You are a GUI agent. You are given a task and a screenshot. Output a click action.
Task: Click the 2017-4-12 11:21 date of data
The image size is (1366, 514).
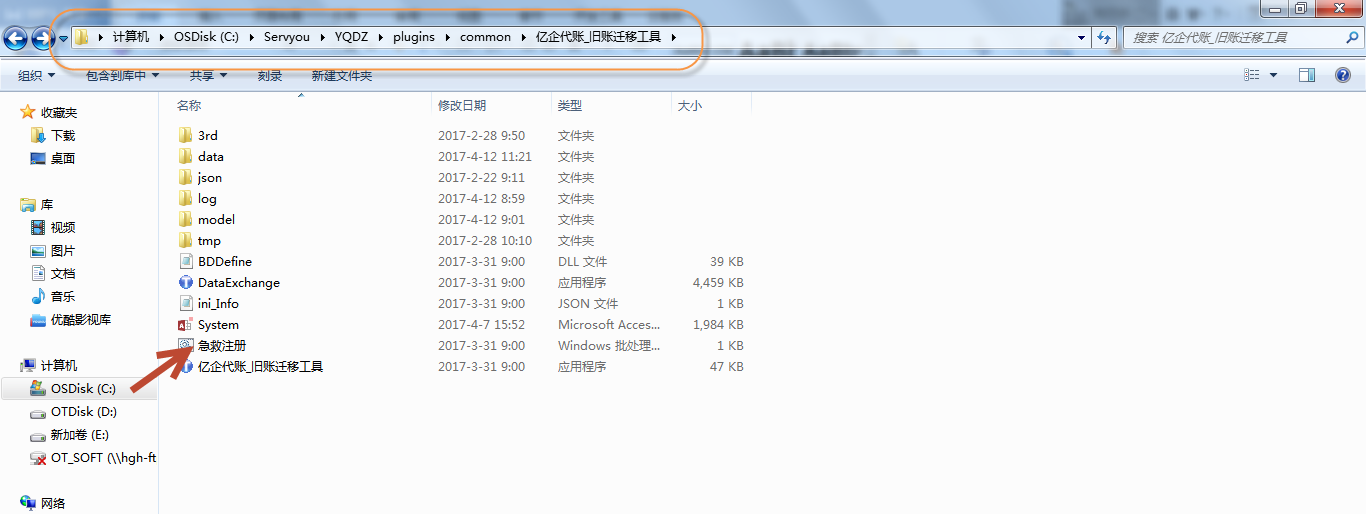(x=485, y=156)
